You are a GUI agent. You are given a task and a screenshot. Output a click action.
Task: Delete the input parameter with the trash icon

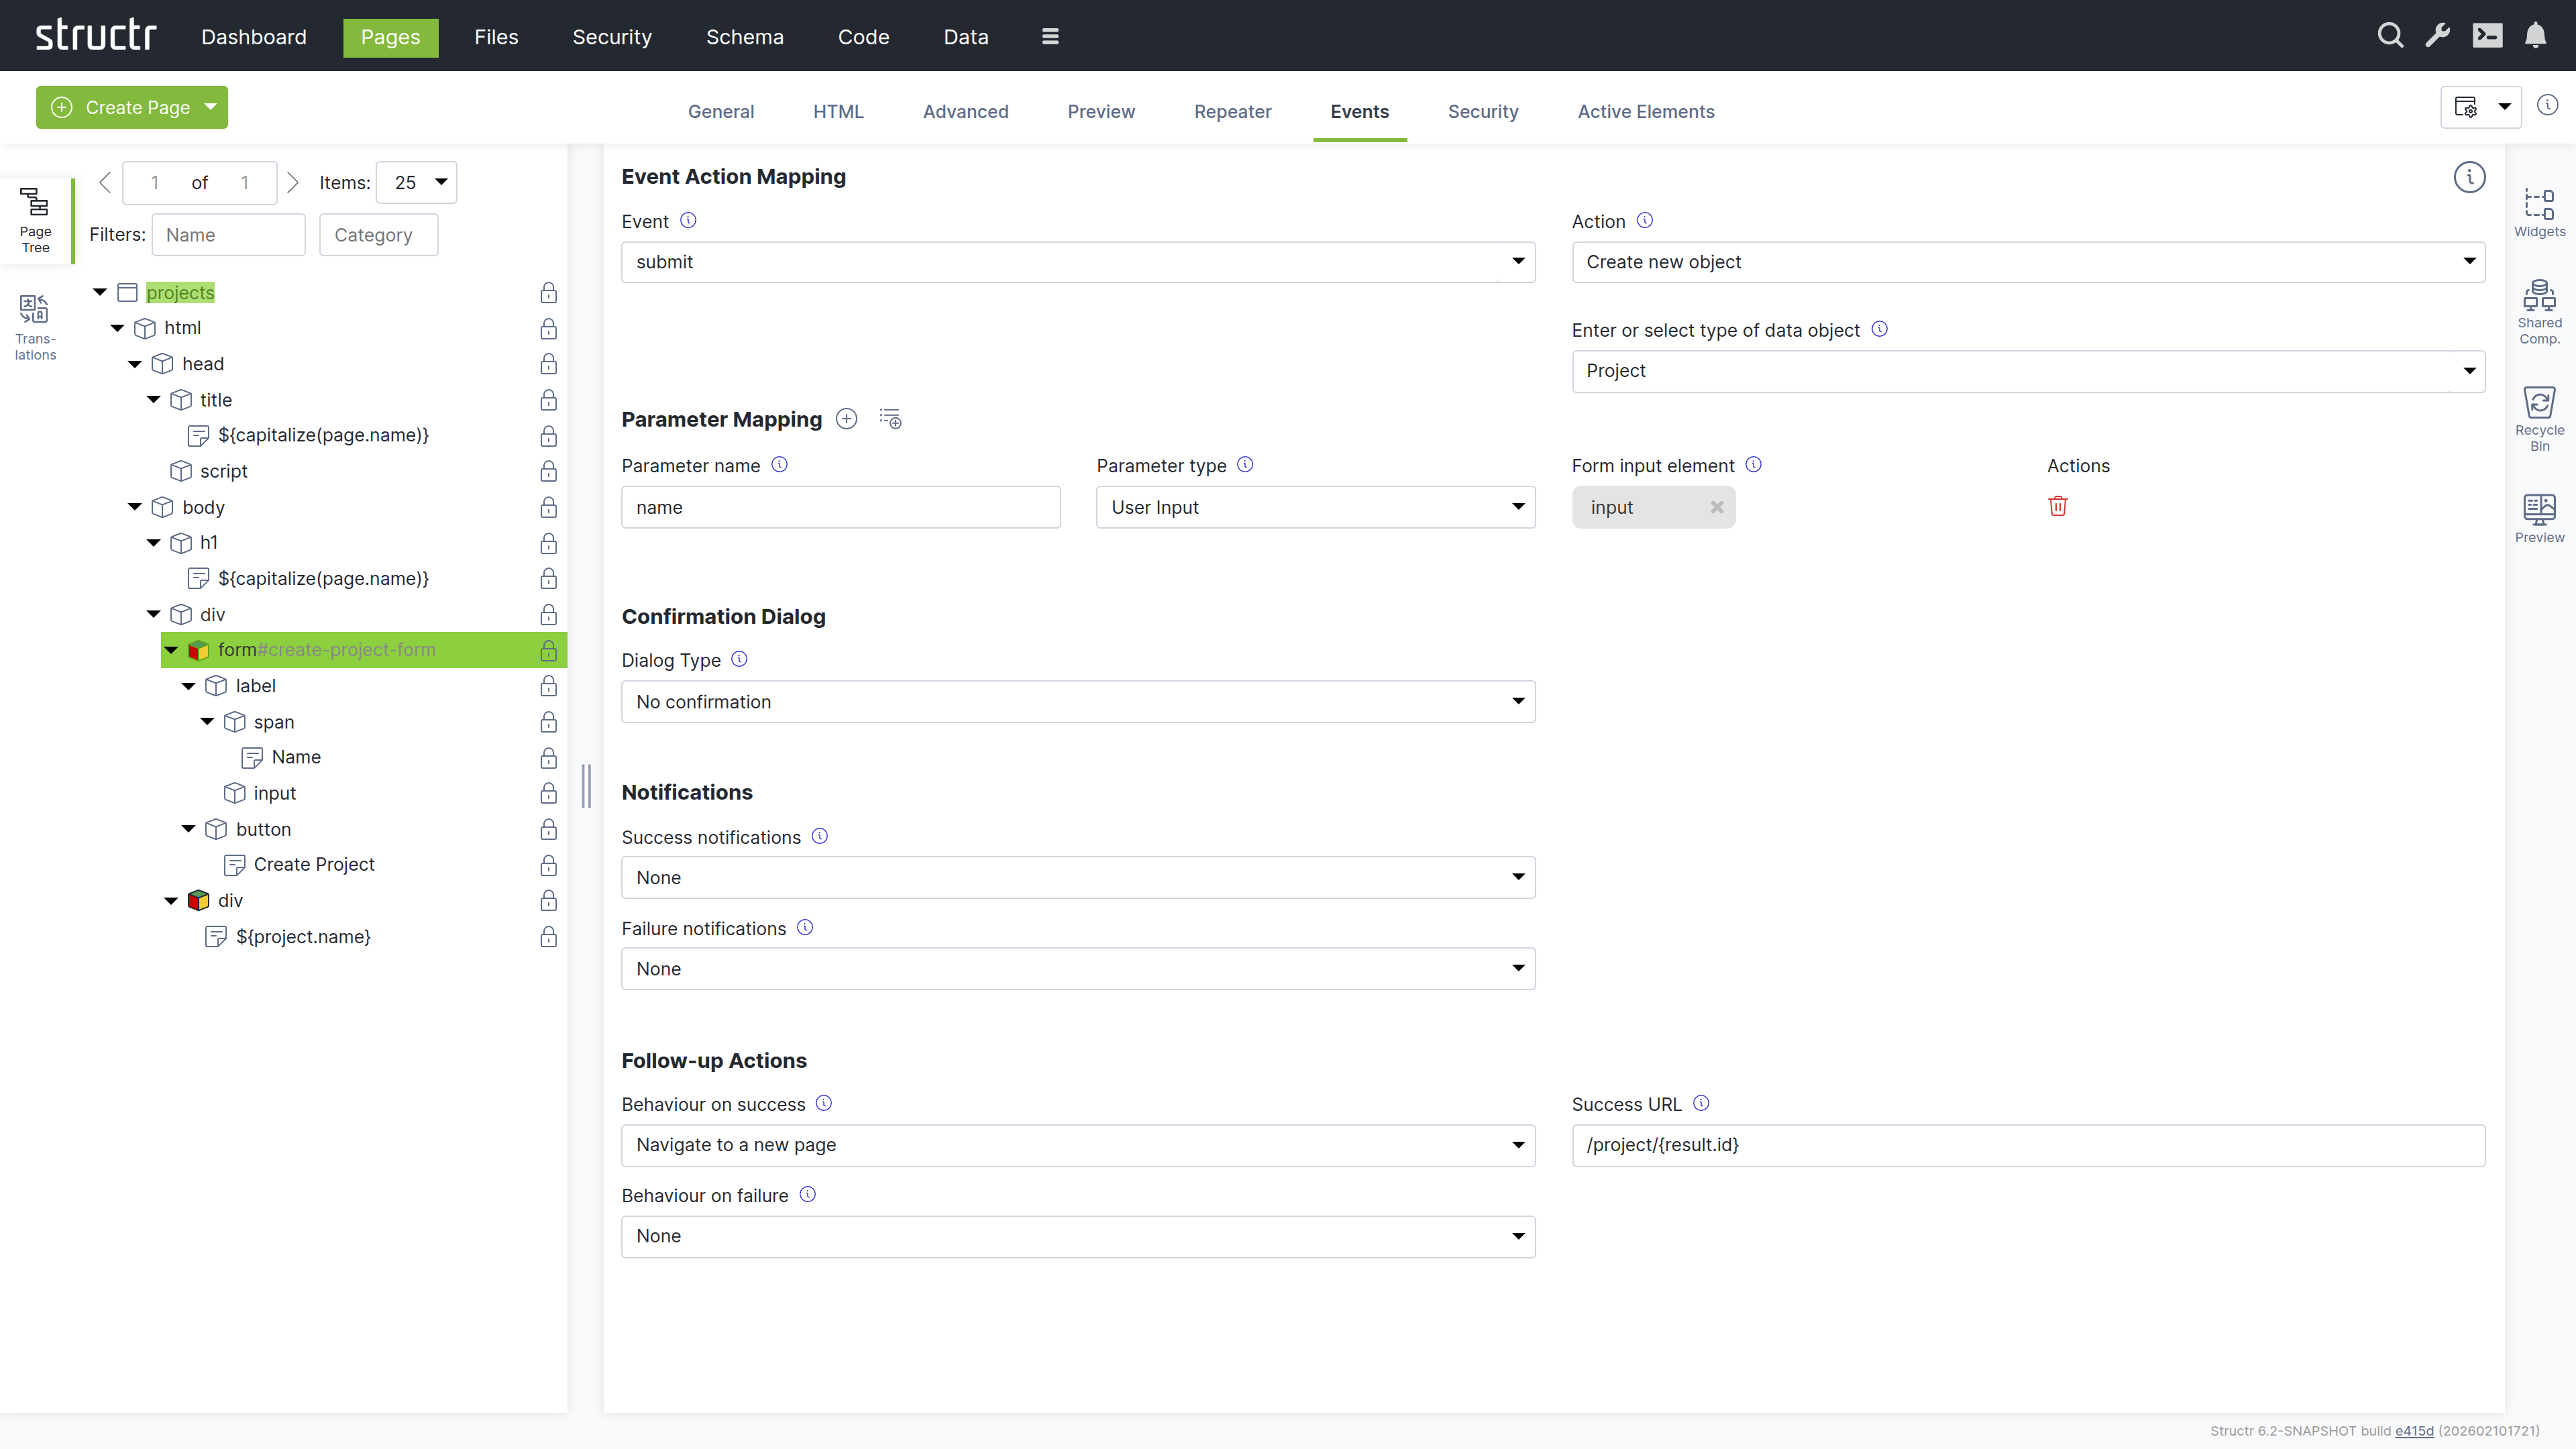(x=2058, y=506)
